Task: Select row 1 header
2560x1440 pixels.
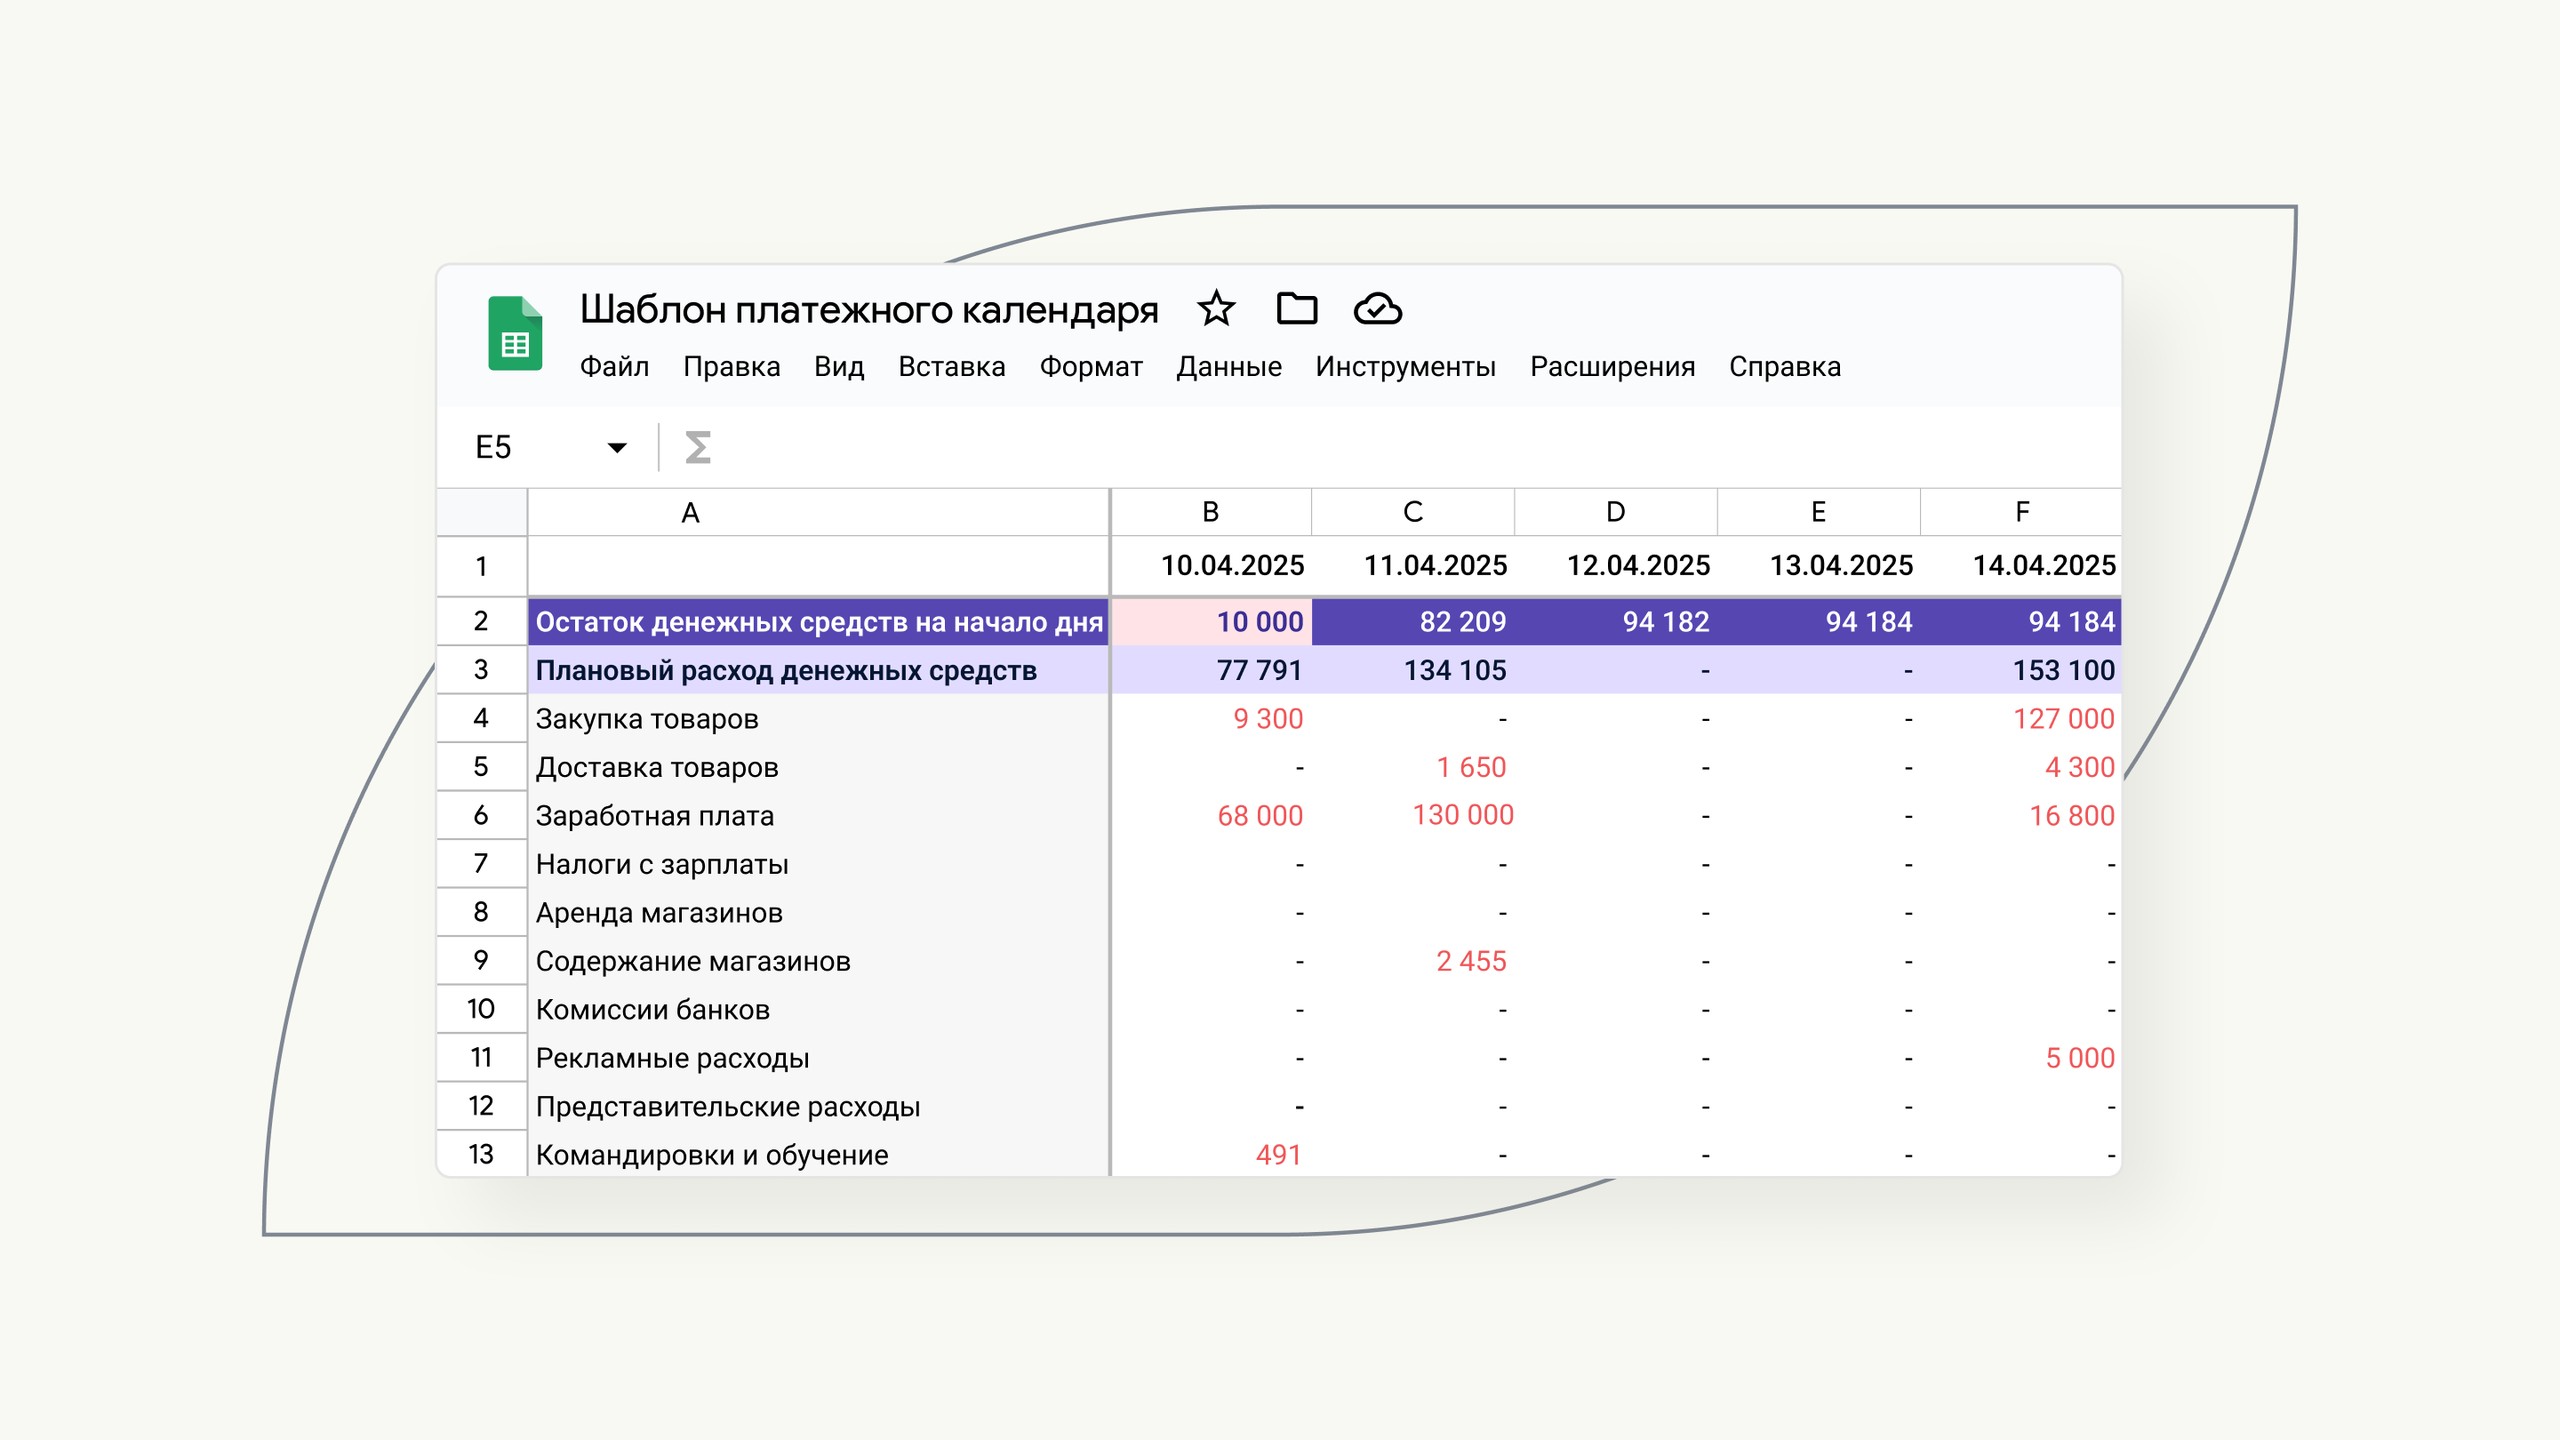Action: pyautogui.click(x=482, y=566)
